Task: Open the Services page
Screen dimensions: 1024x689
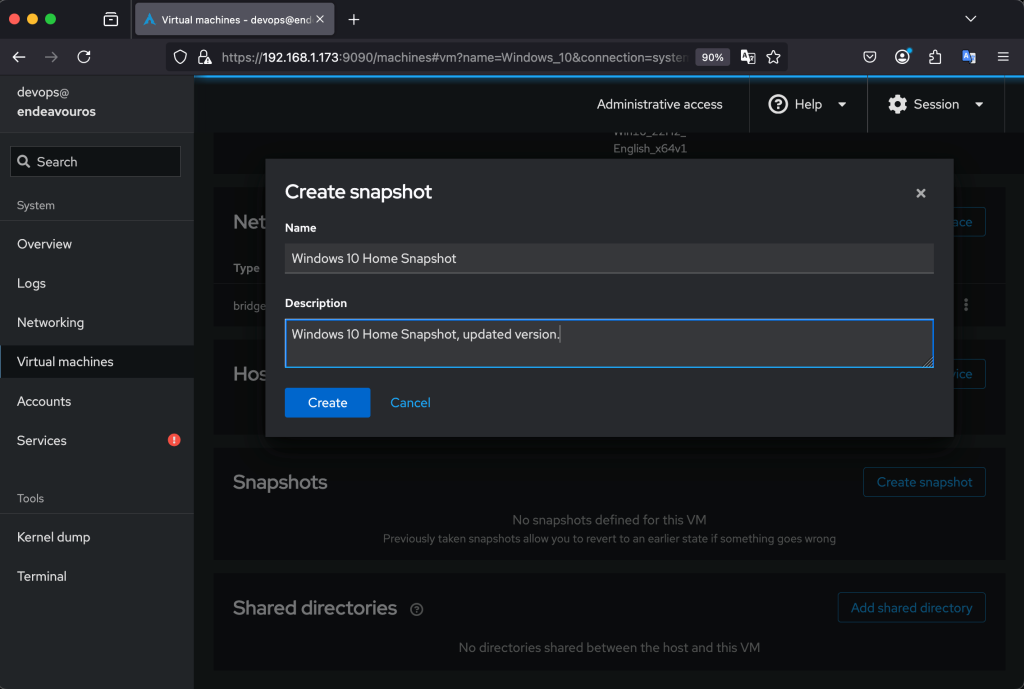Action: click(97, 441)
